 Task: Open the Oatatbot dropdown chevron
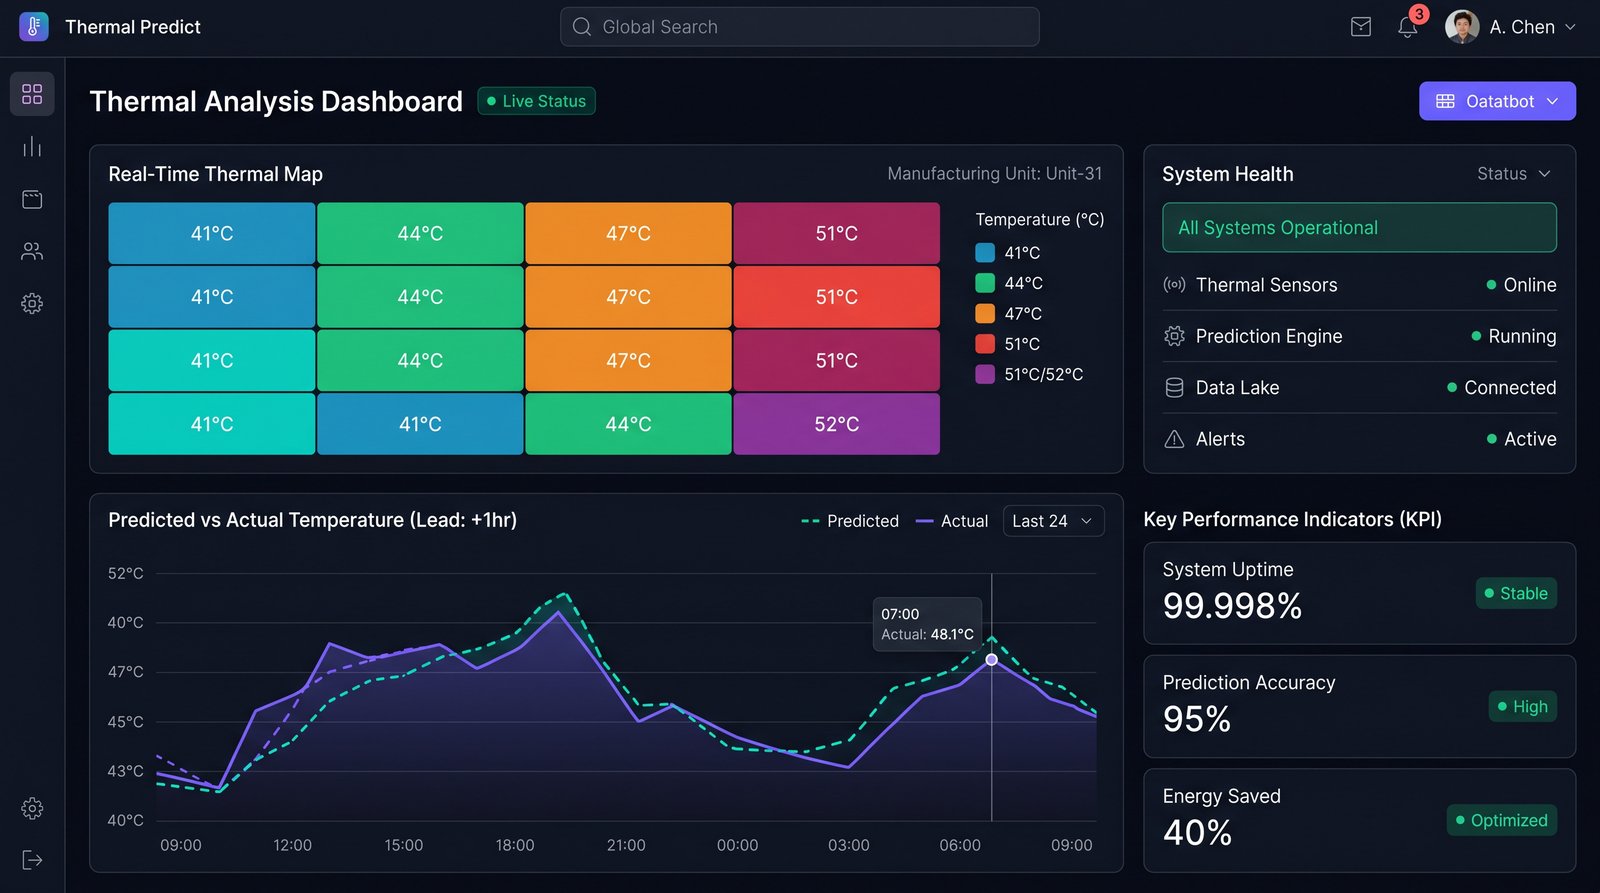point(1552,101)
